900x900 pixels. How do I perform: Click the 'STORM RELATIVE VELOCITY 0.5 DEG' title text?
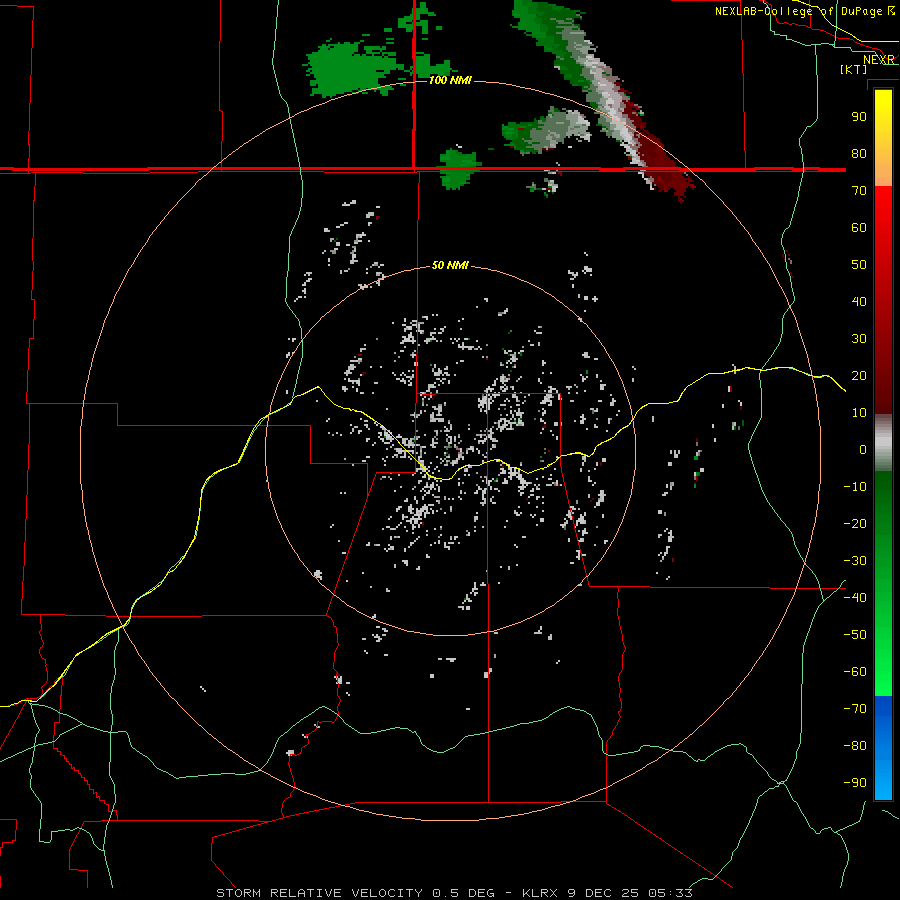pyautogui.click(x=359, y=893)
